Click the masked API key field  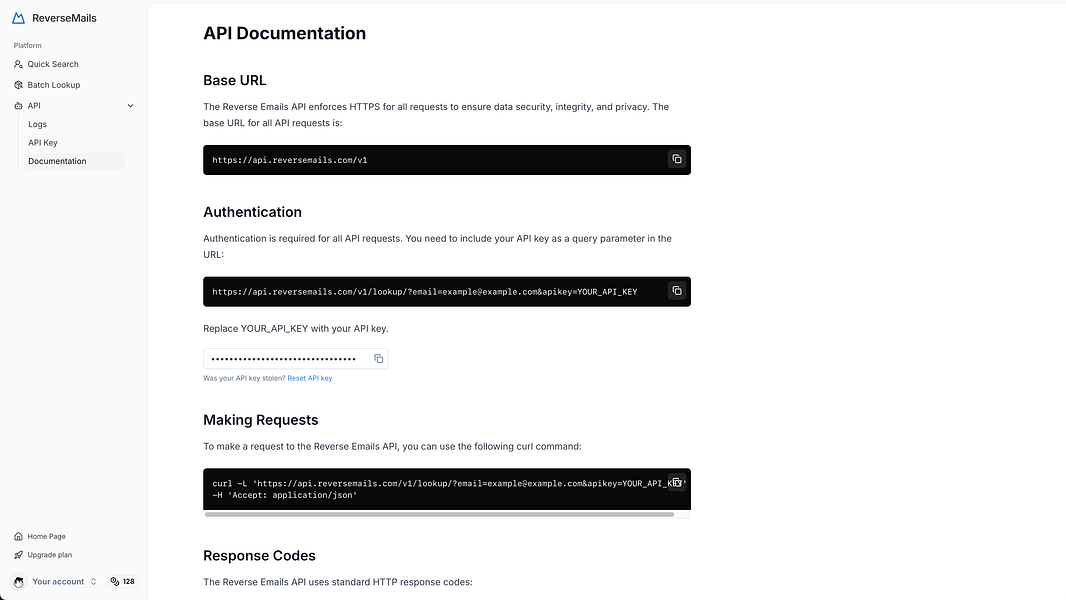(295, 359)
